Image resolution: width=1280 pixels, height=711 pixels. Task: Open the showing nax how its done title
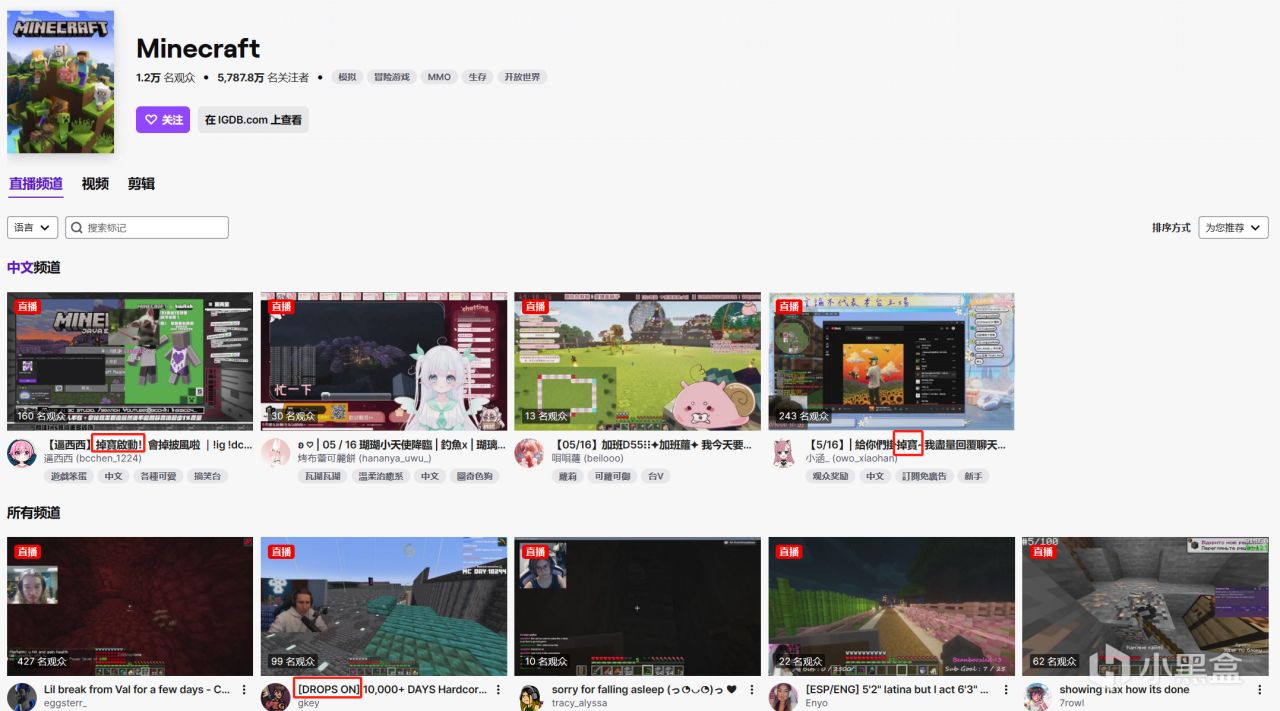pyautogui.click(x=1125, y=690)
